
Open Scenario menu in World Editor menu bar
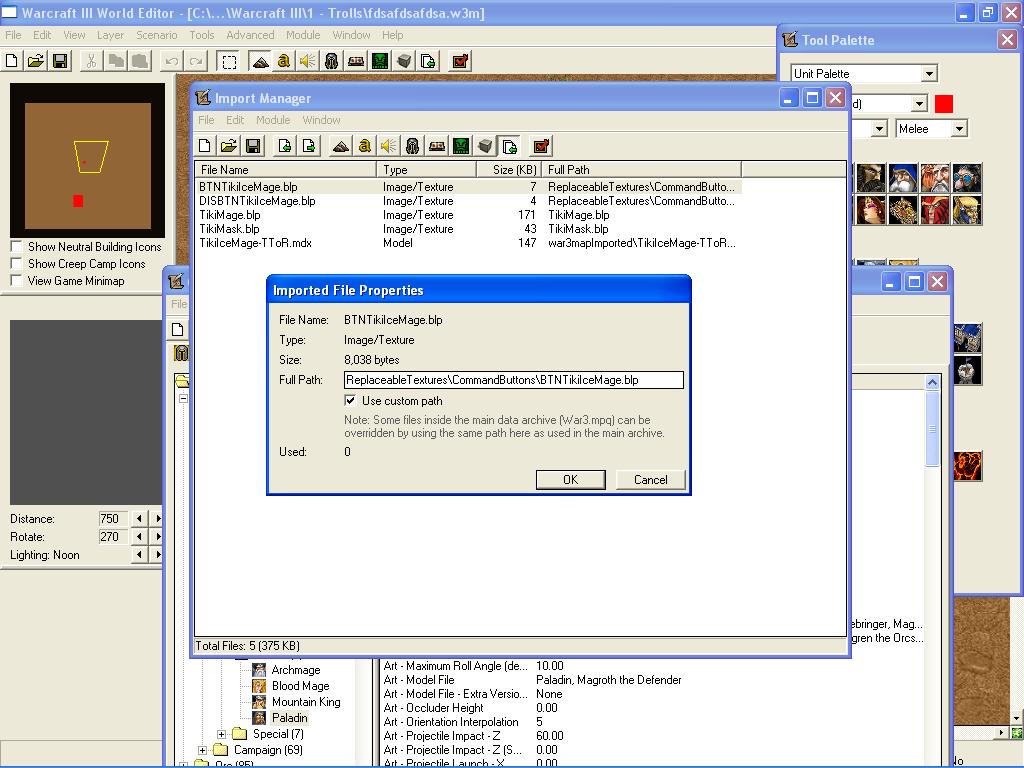(x=157, y=35)
